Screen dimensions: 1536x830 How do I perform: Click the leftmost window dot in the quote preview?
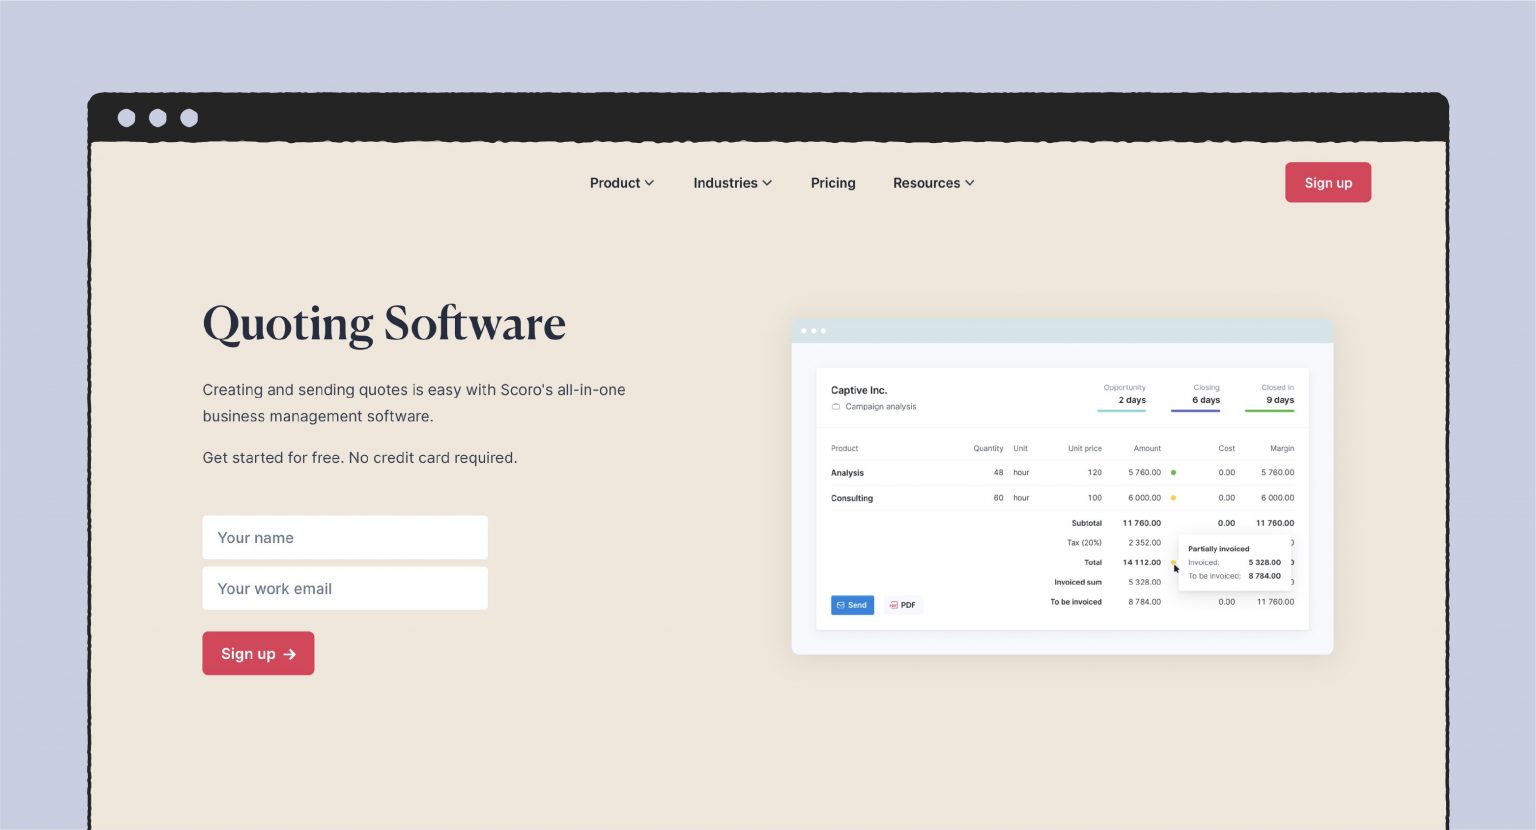point(804,330)
